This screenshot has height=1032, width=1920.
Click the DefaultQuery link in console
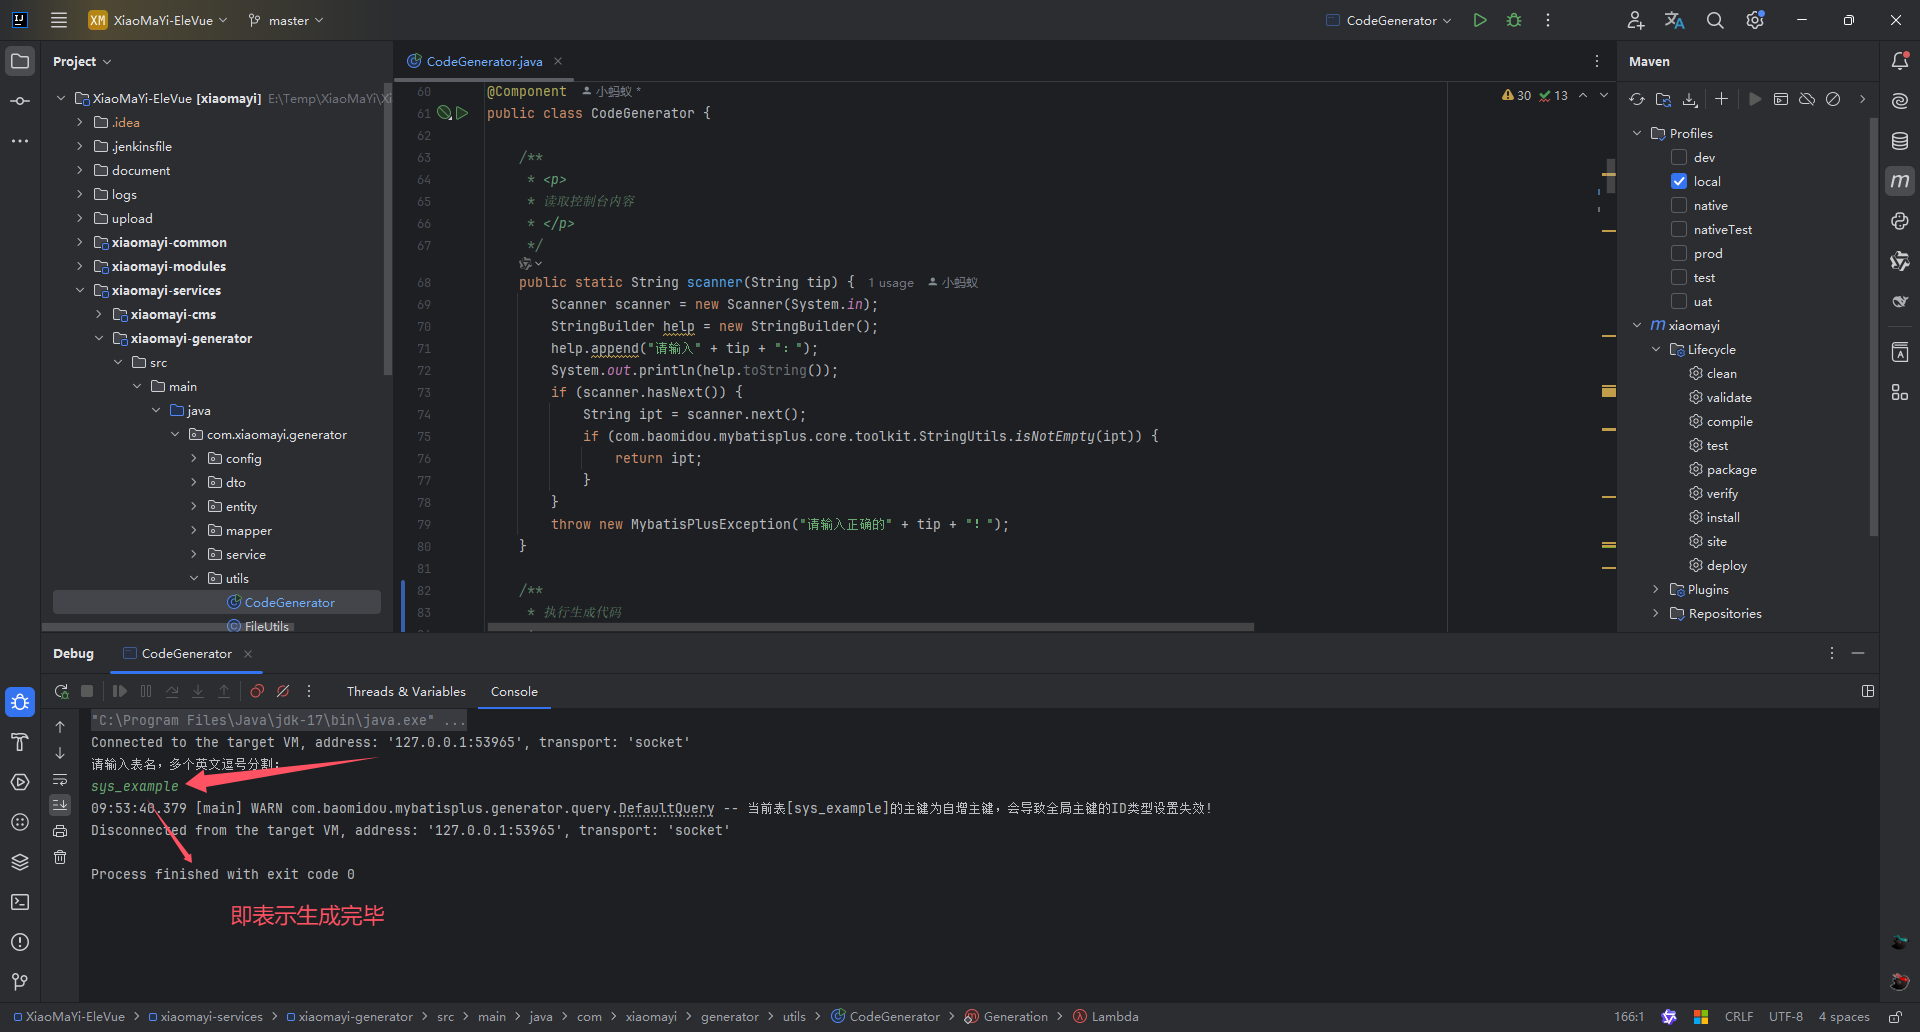[666, 808]
